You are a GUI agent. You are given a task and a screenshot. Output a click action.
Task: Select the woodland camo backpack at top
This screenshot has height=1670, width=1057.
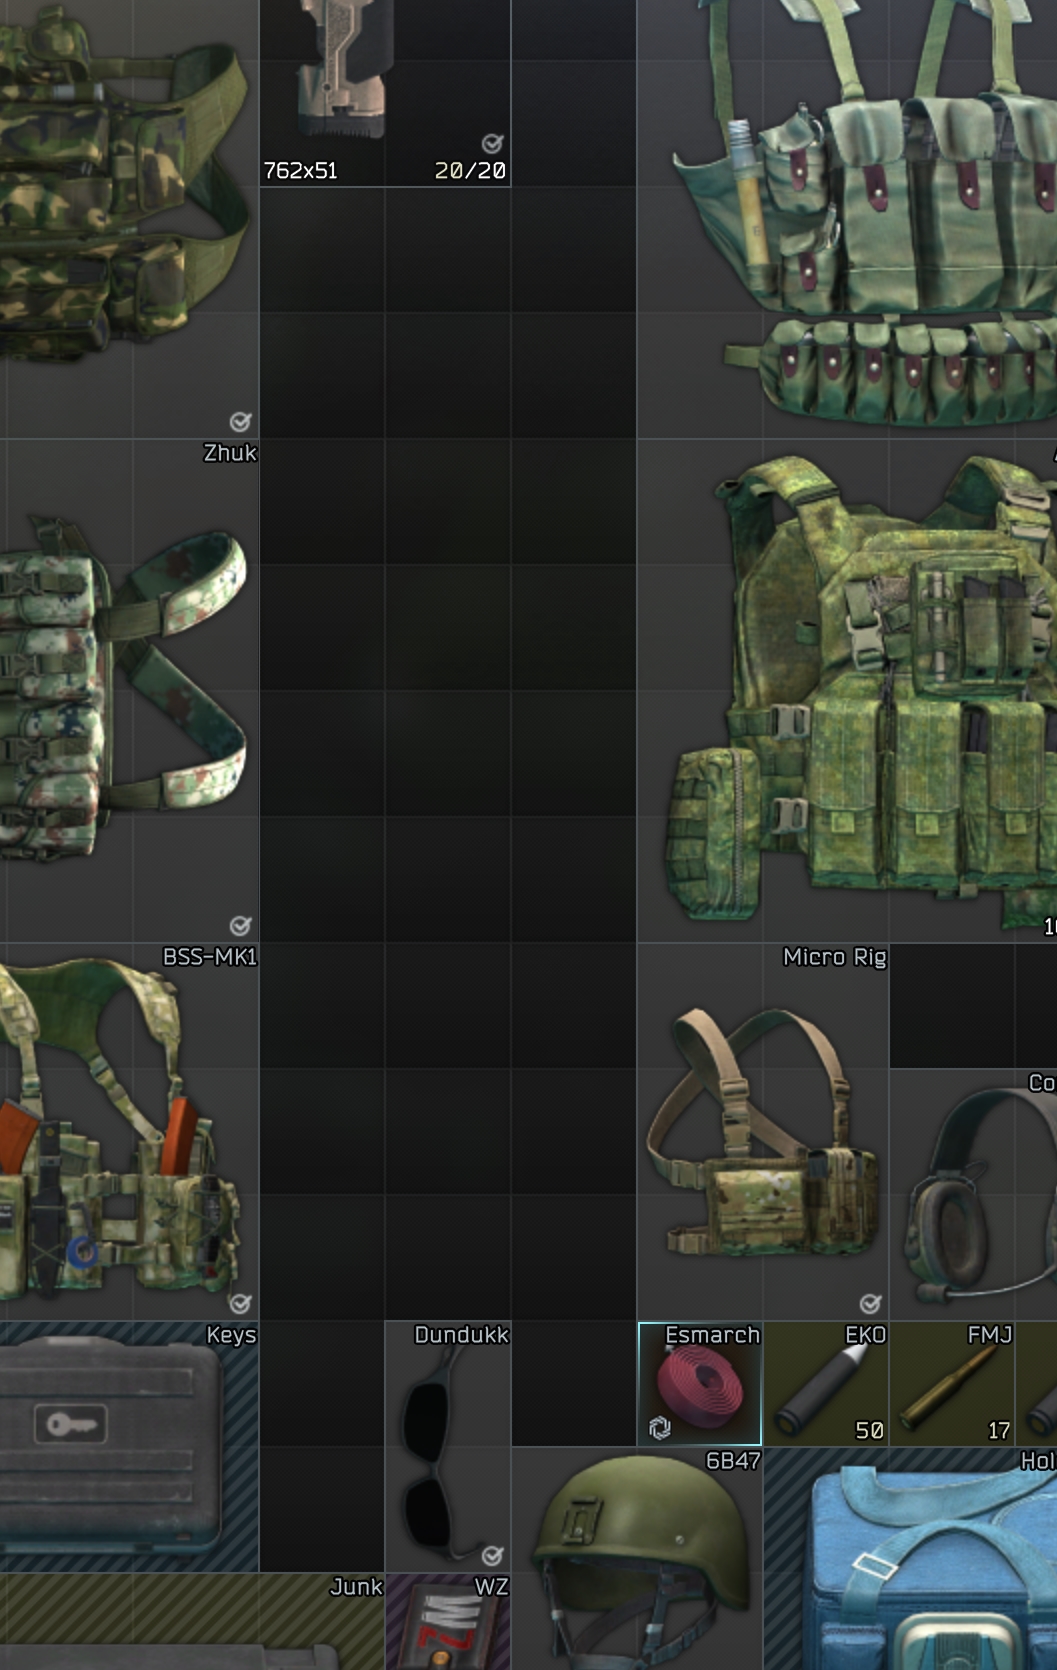[x=129, y=218]
